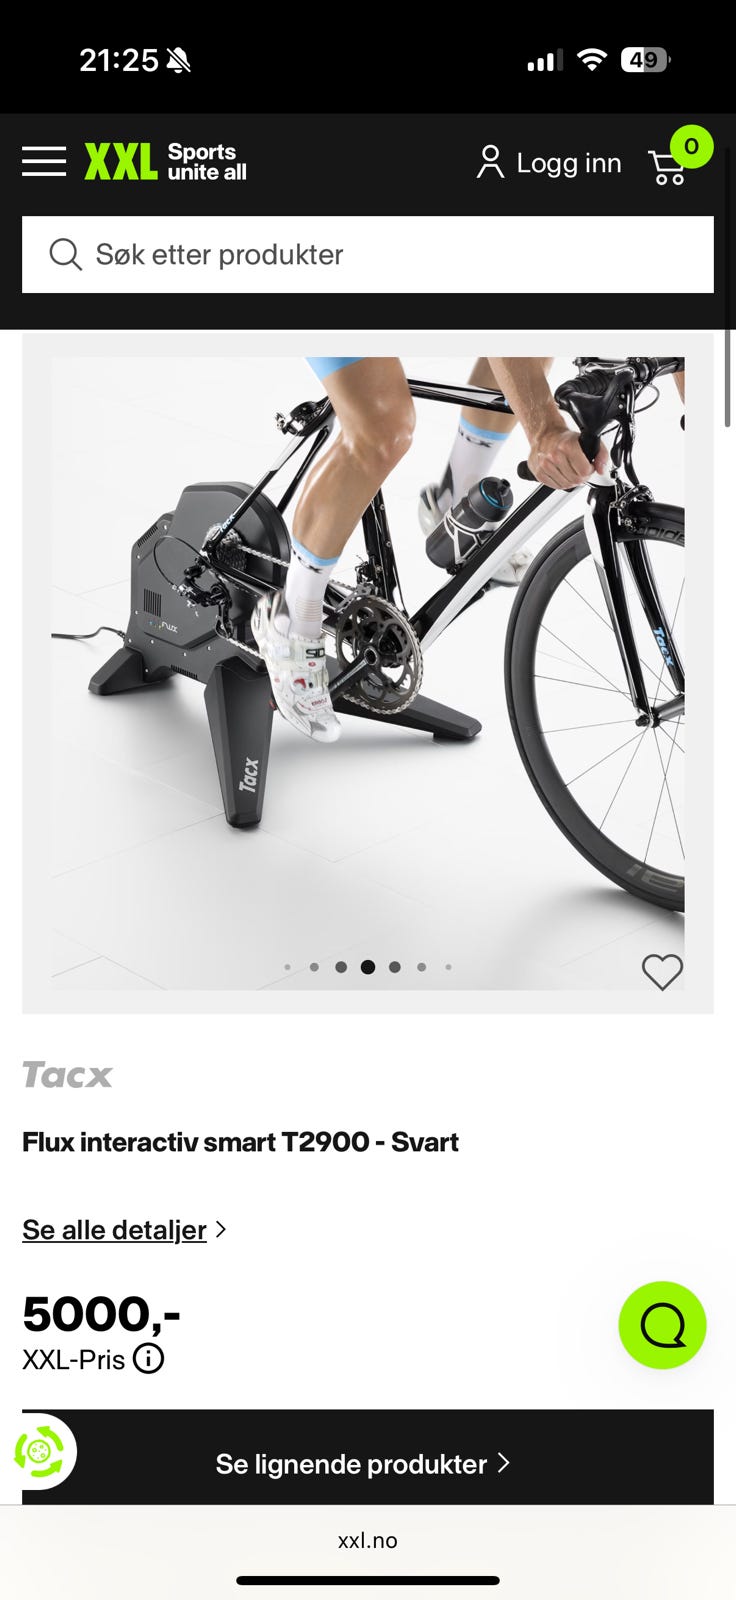
Task: Open XXL-Pris info circle icon
Action: [148, 1359]
